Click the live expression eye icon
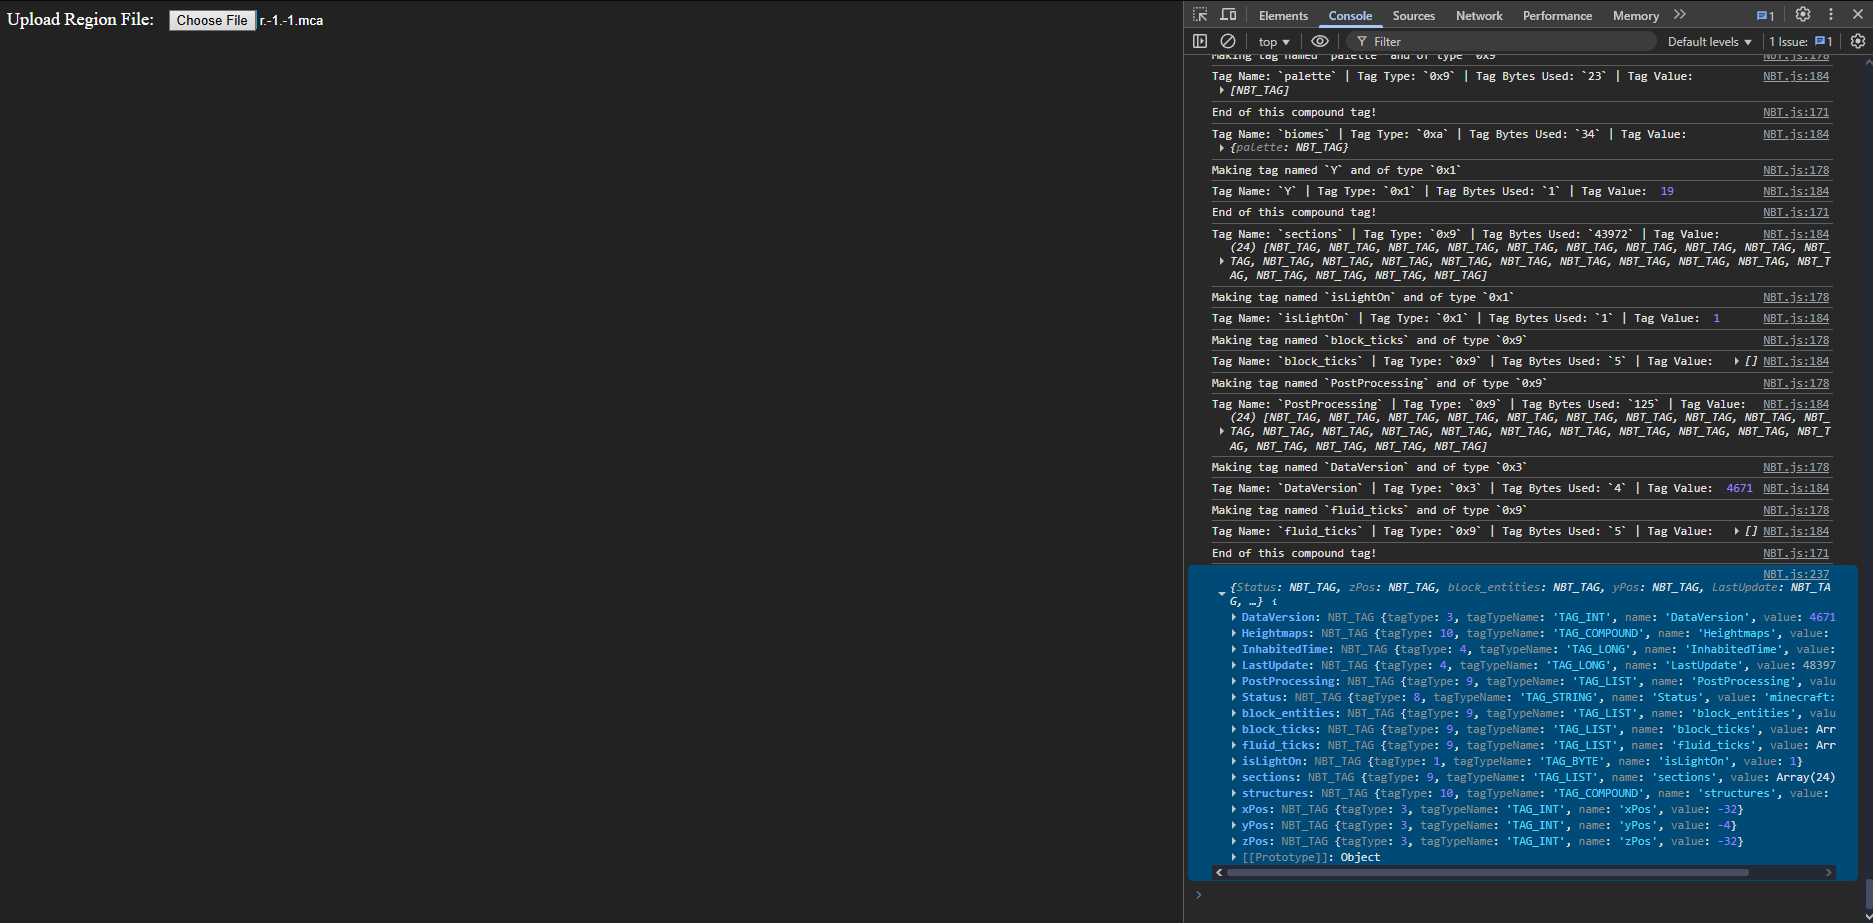The image size is (1873, 923). (x=1320, y=41)
